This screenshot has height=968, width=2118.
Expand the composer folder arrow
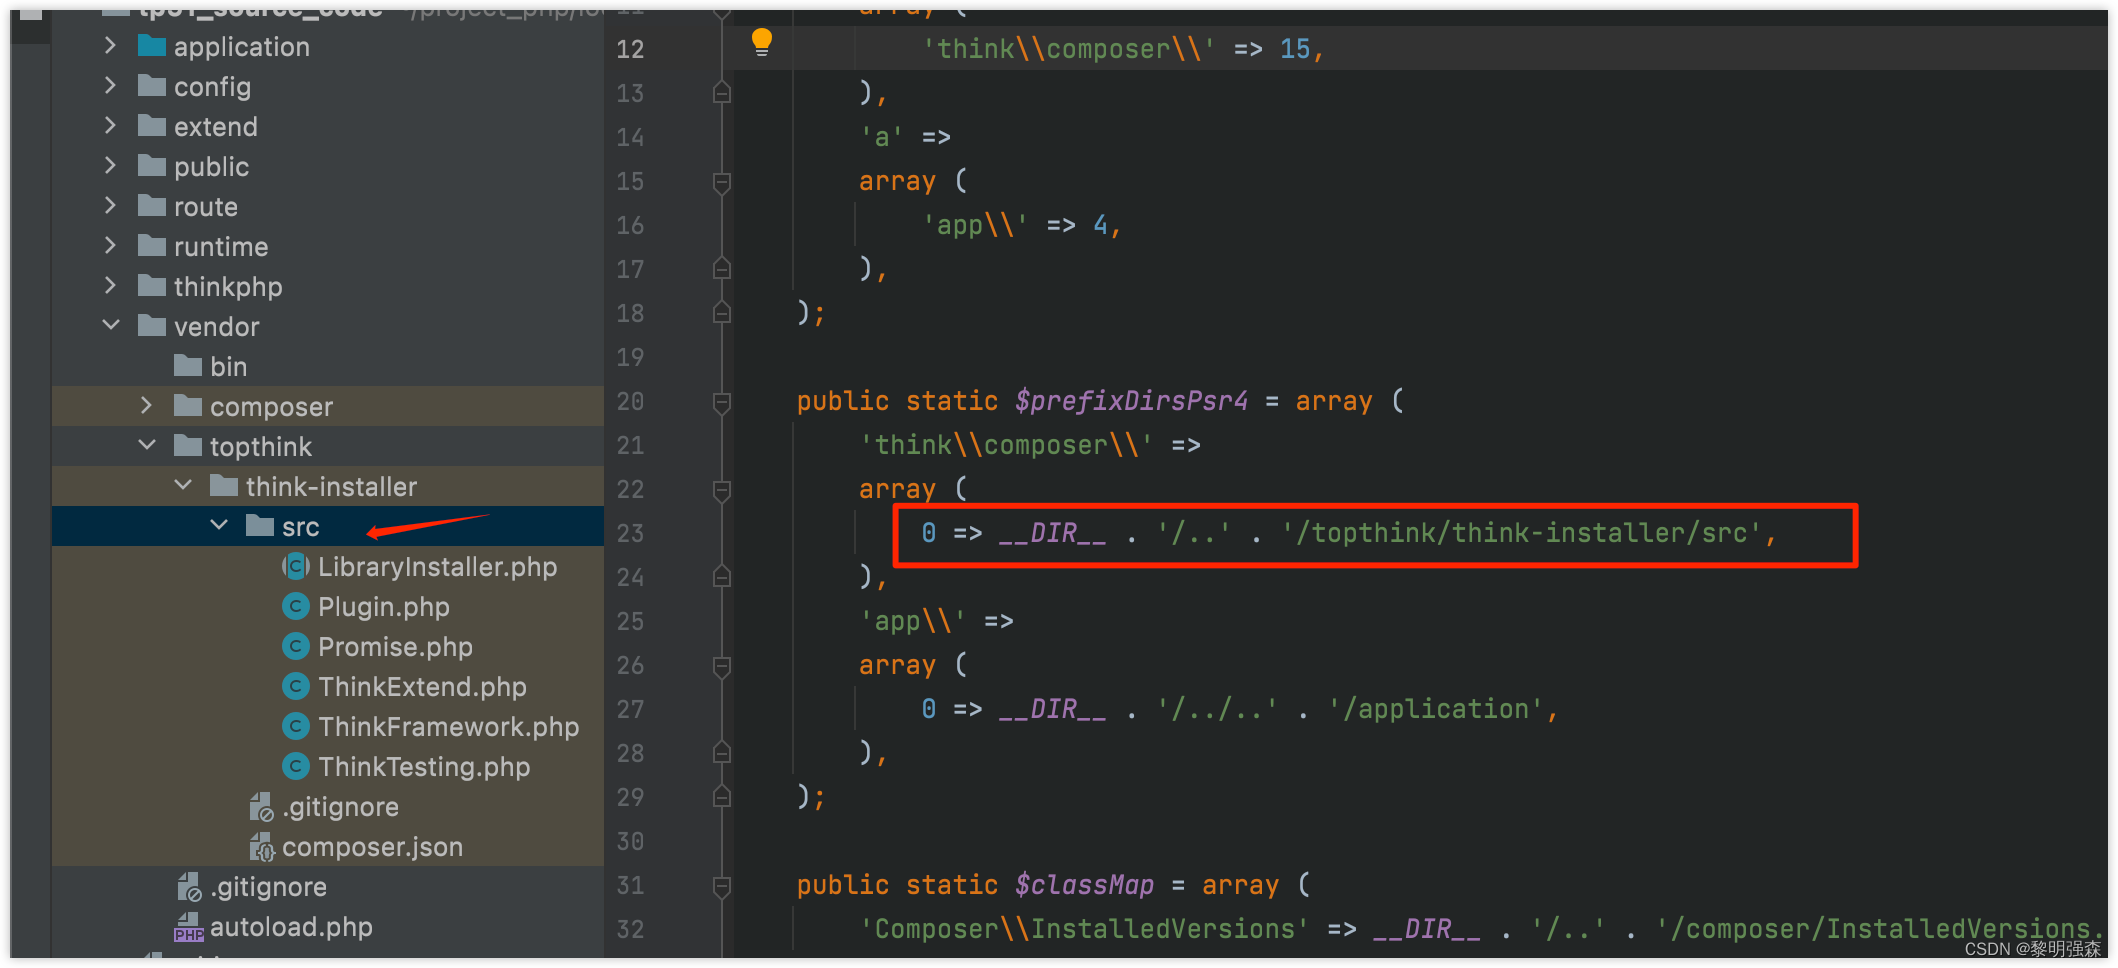point(146,406)
